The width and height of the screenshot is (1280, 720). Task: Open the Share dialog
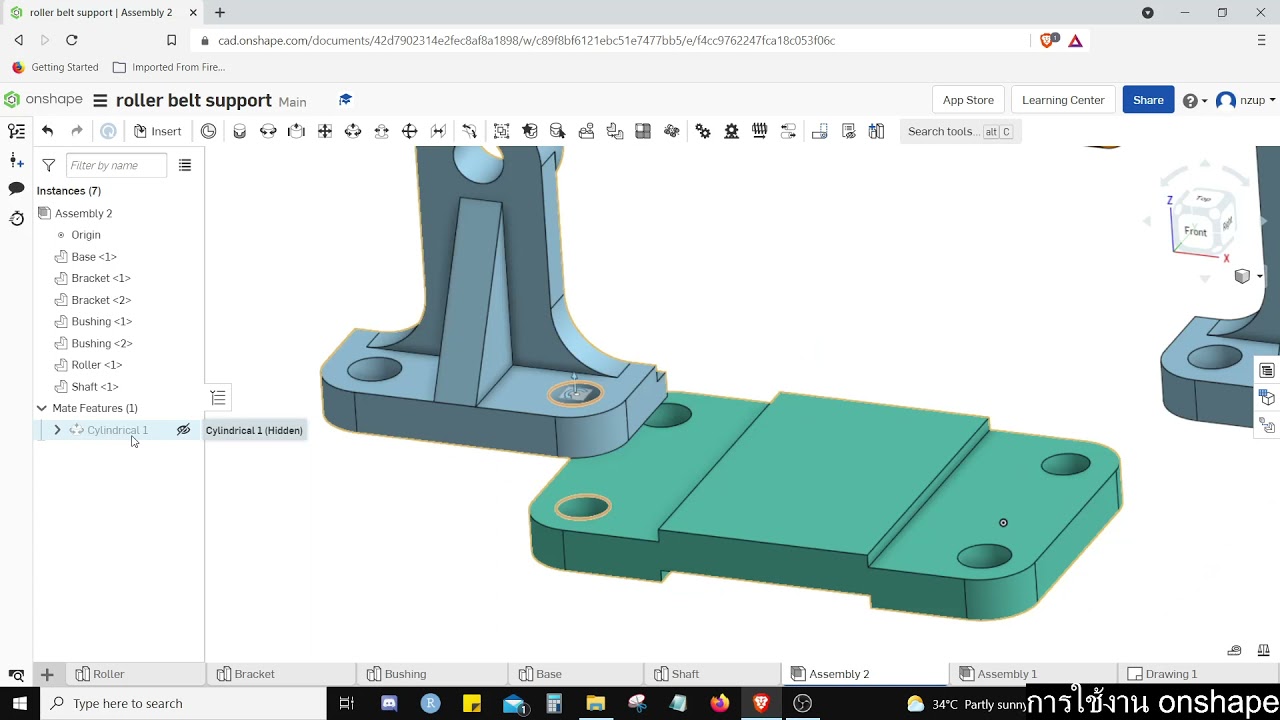[x=1148, y=100]
